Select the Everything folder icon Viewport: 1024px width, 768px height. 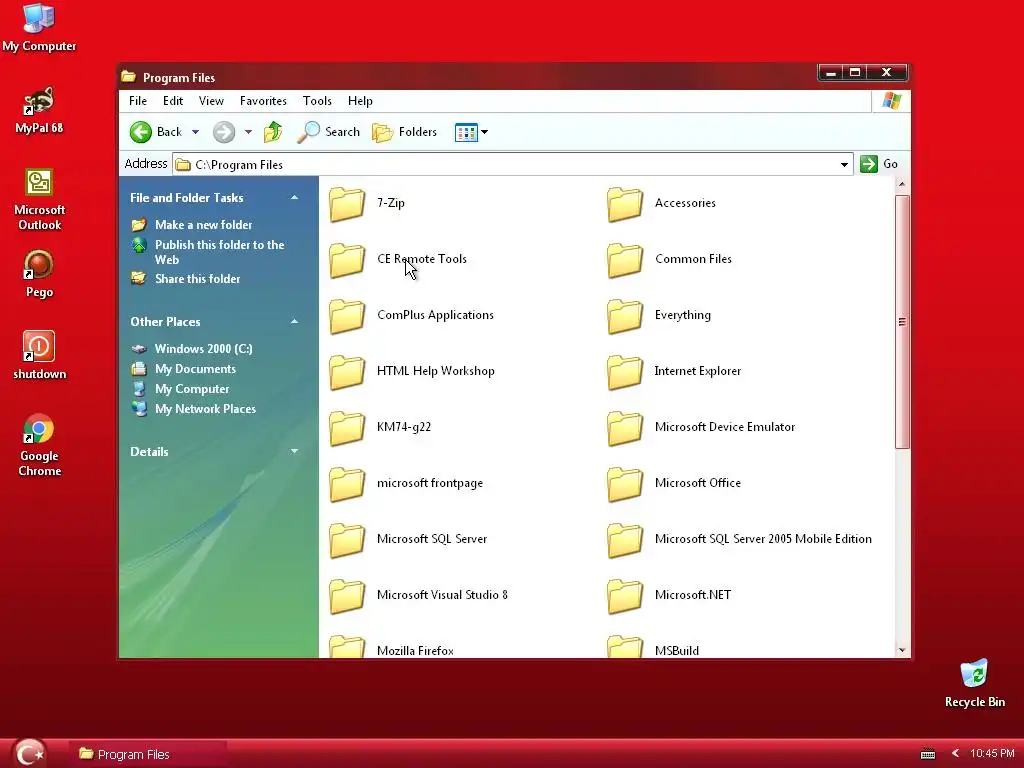coord(625,316)
